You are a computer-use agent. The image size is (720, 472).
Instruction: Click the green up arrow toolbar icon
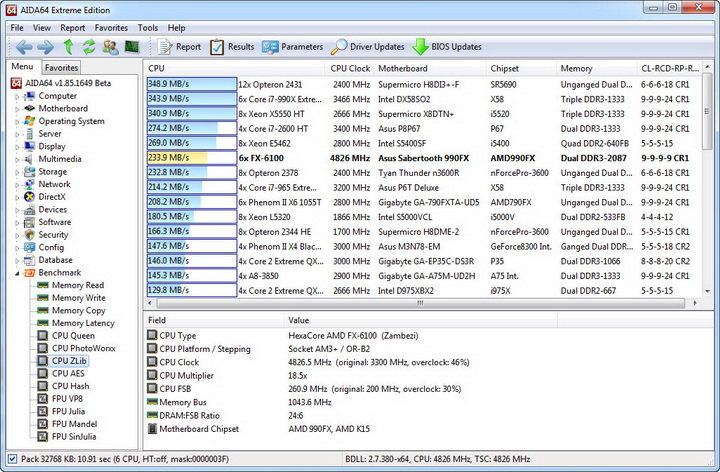68,47
